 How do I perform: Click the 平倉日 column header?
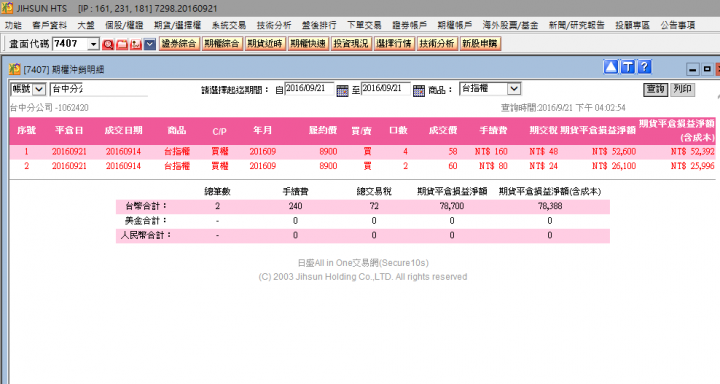point(69,131)
